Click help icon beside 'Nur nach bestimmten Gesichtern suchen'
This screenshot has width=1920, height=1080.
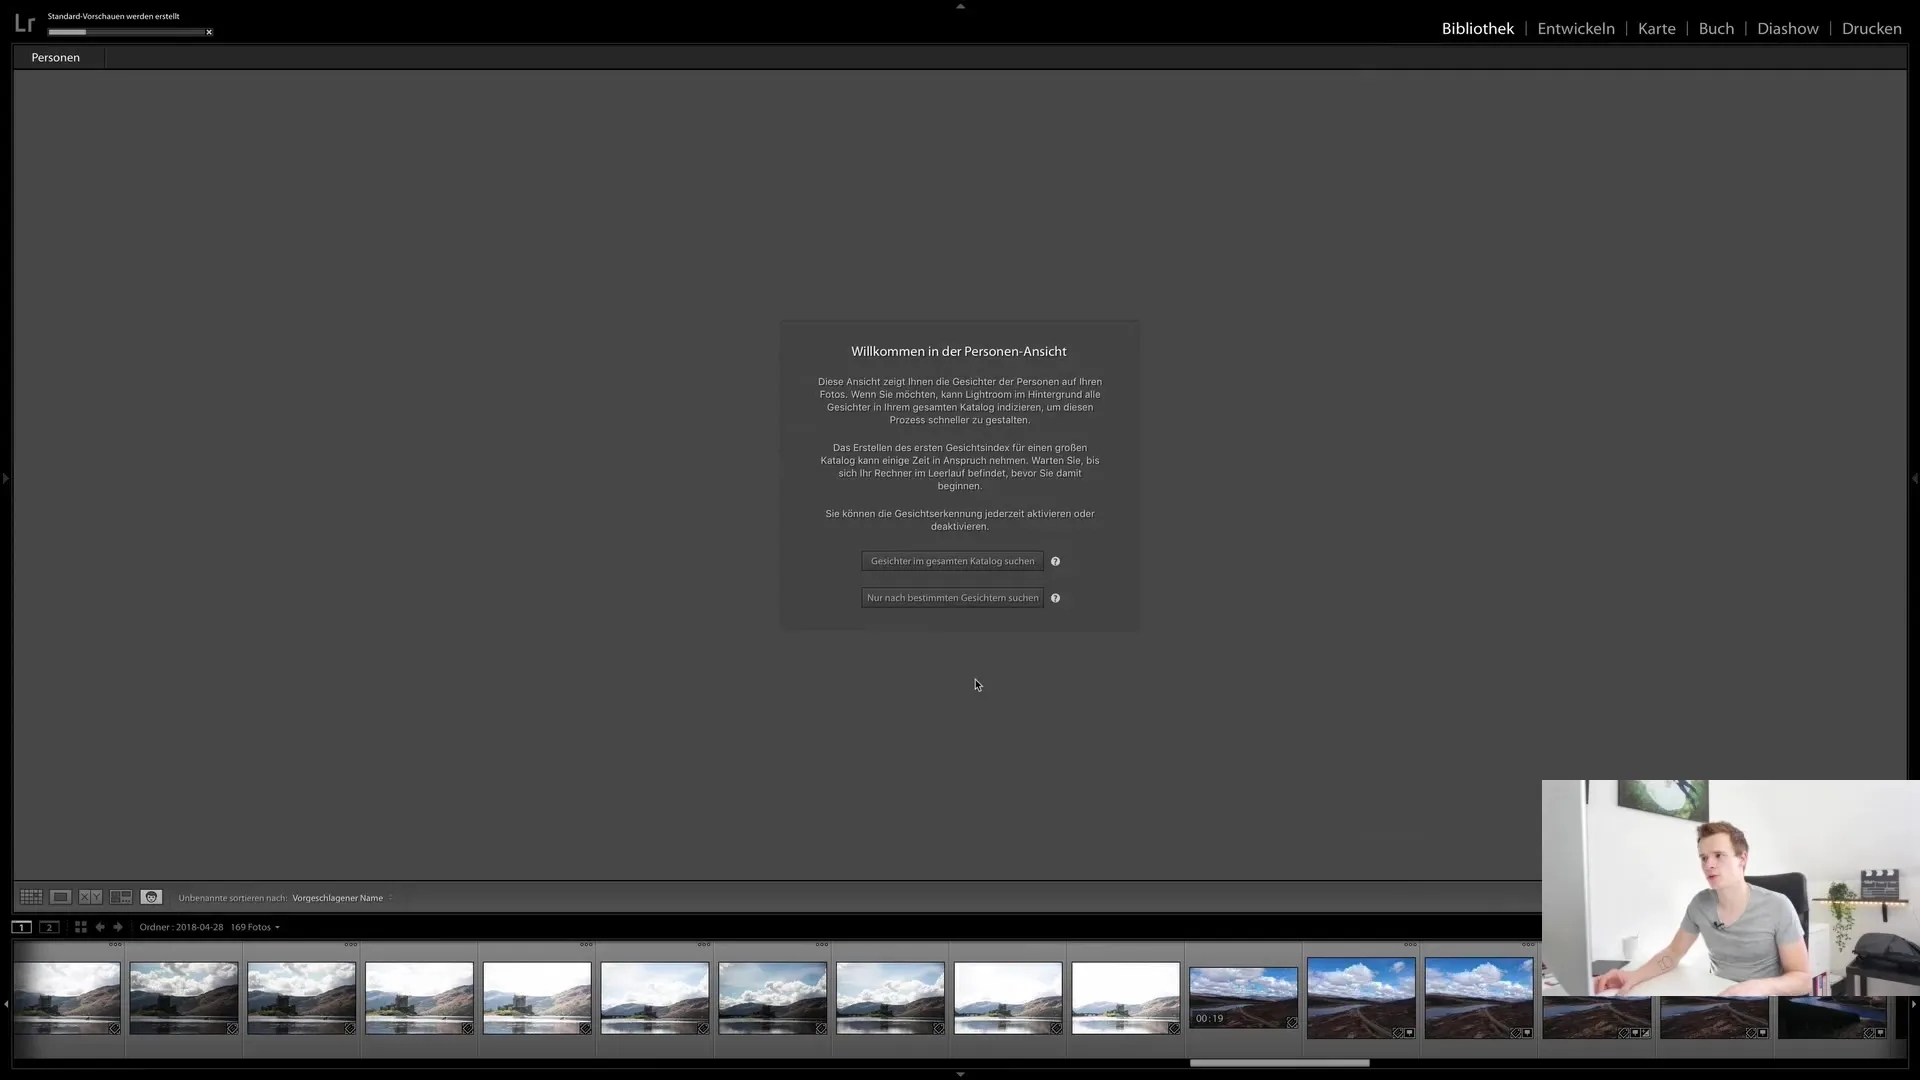1055,598
